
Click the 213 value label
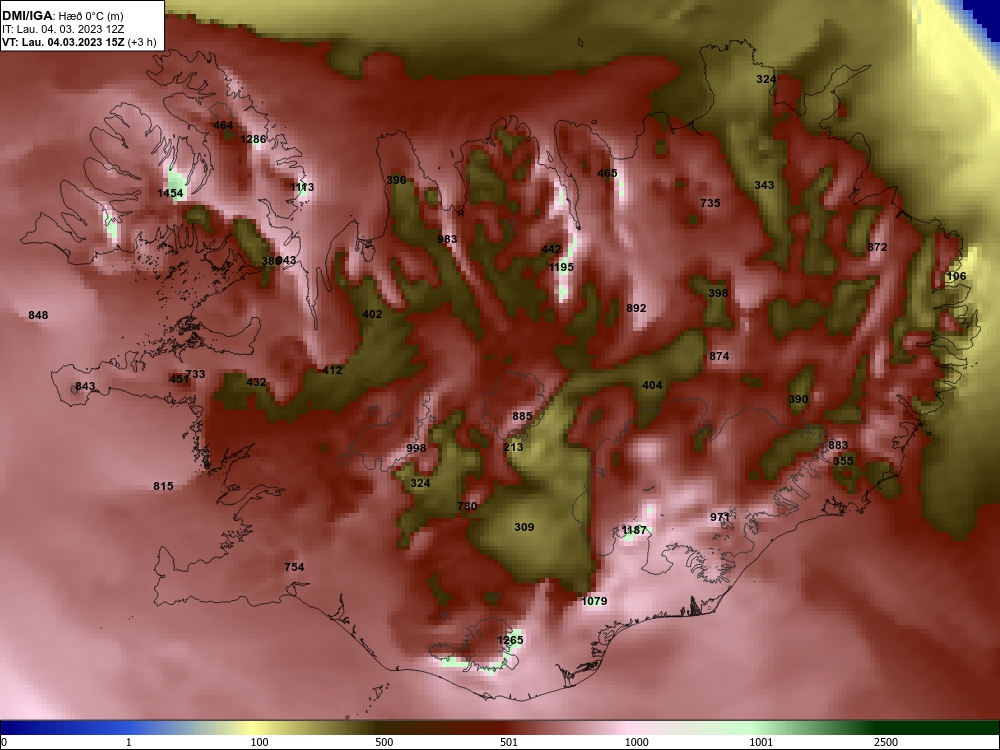click(513, 447)
